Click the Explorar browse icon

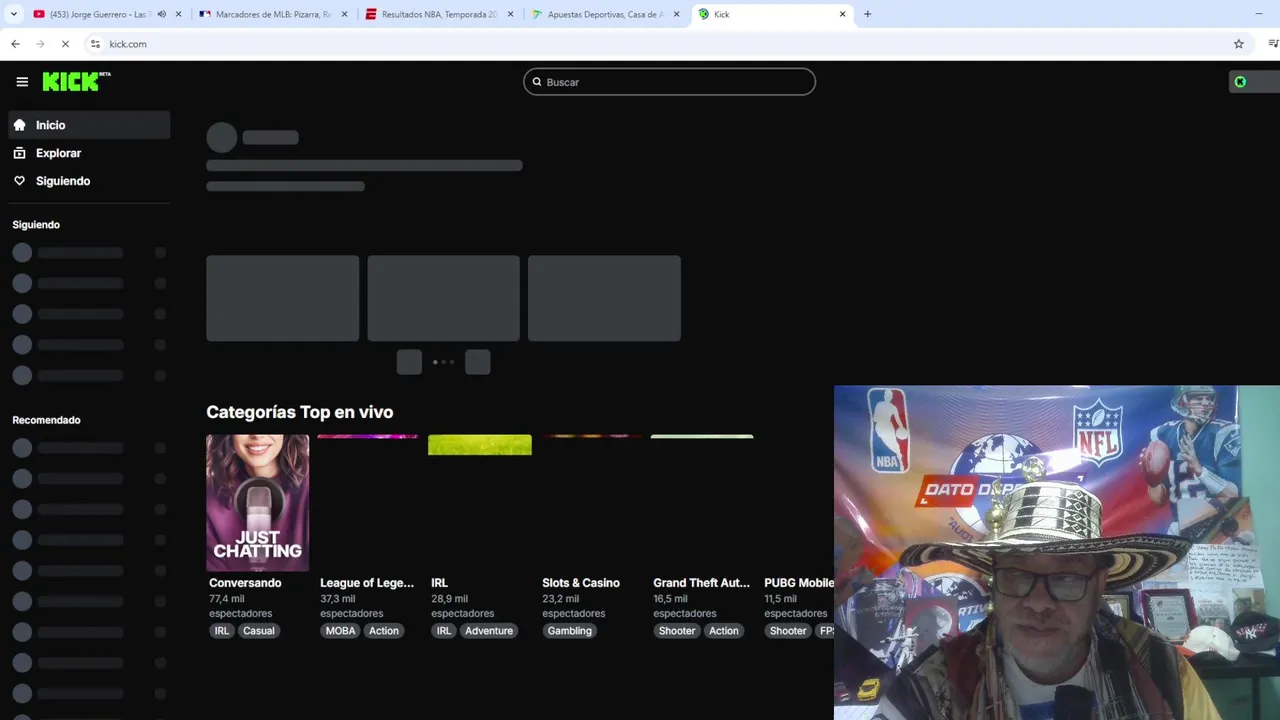click(19, 153)
